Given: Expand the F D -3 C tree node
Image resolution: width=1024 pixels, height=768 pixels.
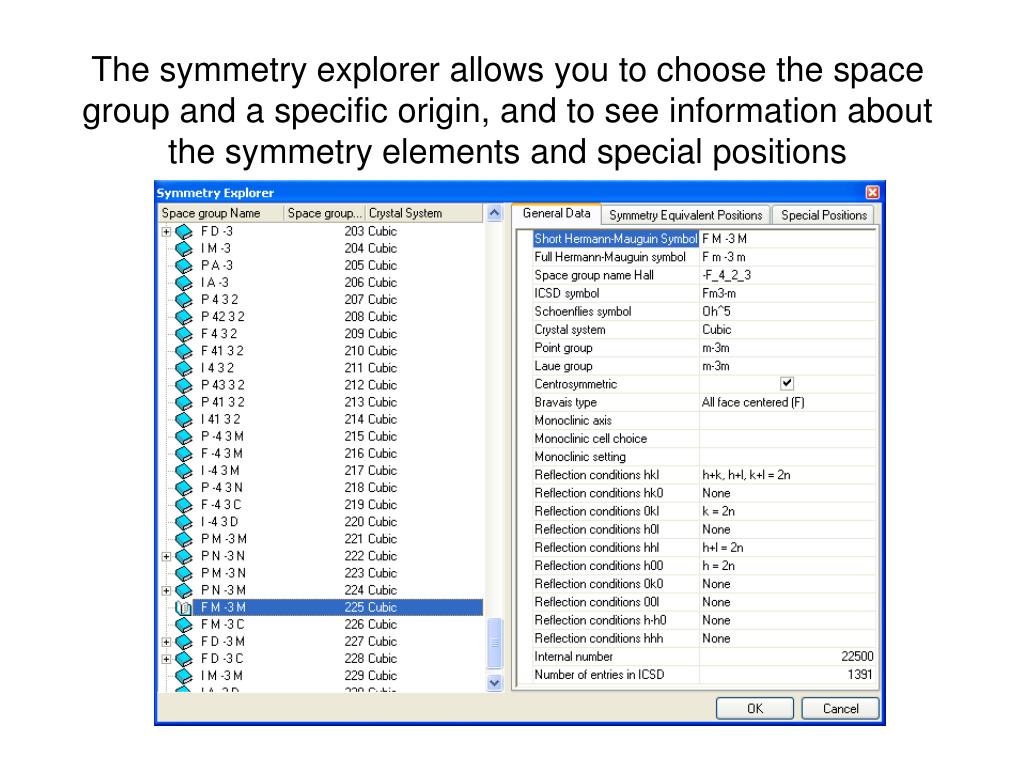Looking at the screenshot, I should (167, 659).
